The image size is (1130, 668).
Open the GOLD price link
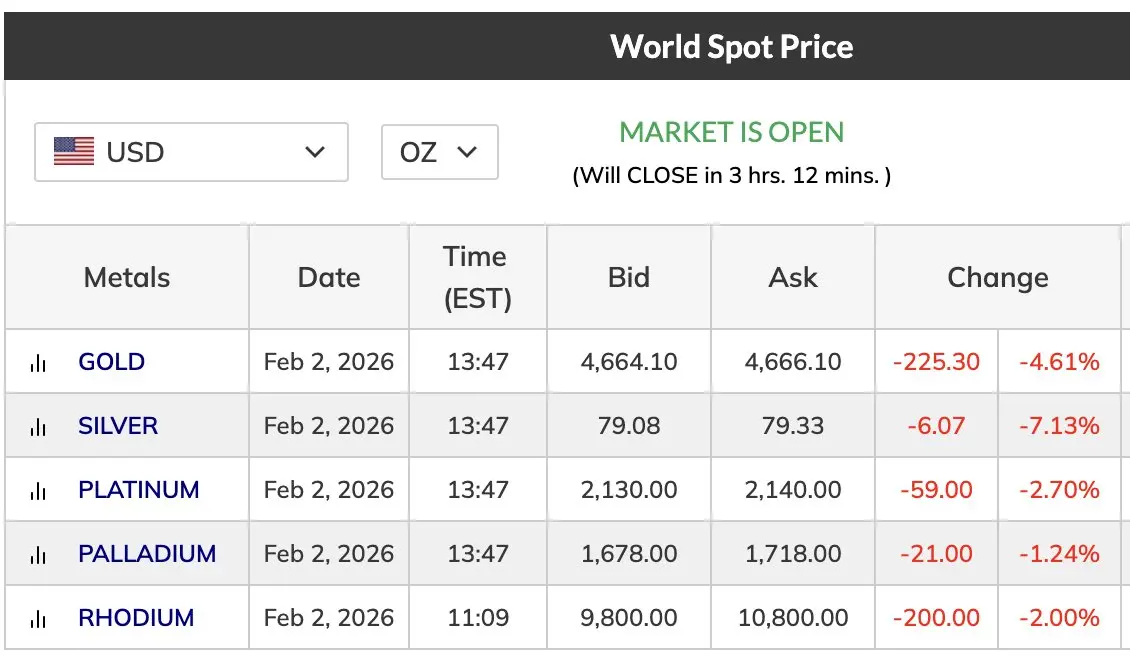tap(111, 362)
